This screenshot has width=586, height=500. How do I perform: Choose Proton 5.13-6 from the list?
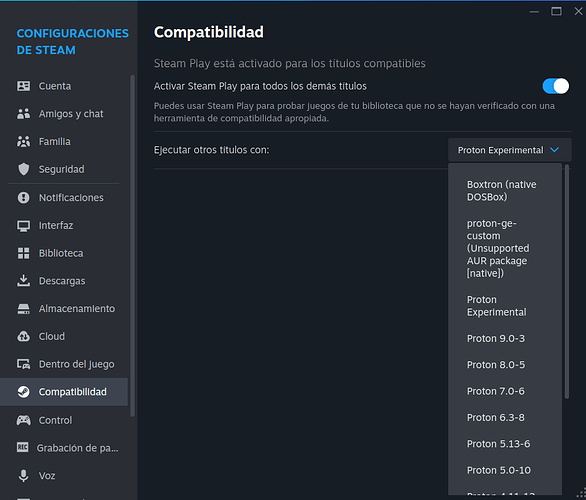505,444
